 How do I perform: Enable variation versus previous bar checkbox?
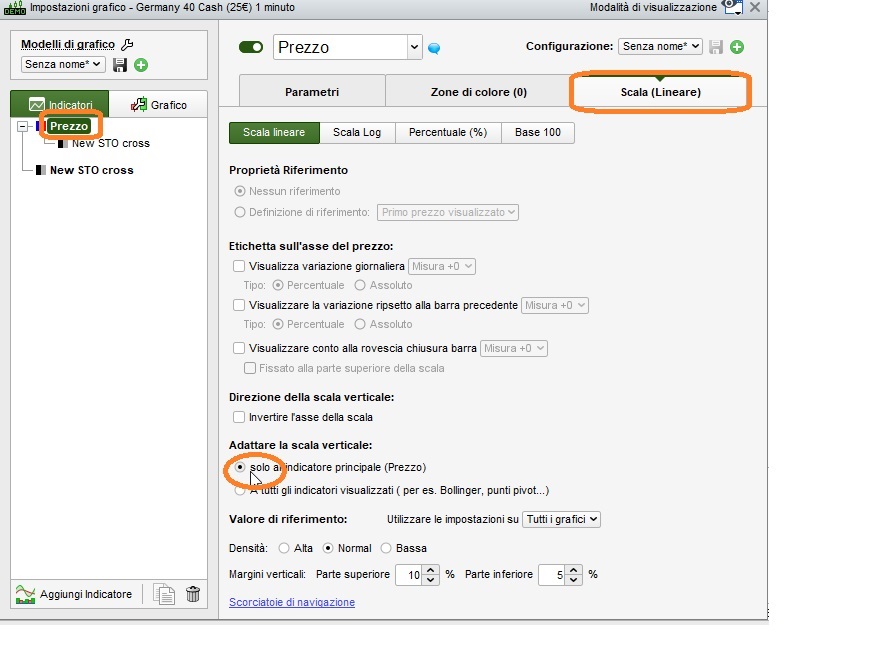239,305
